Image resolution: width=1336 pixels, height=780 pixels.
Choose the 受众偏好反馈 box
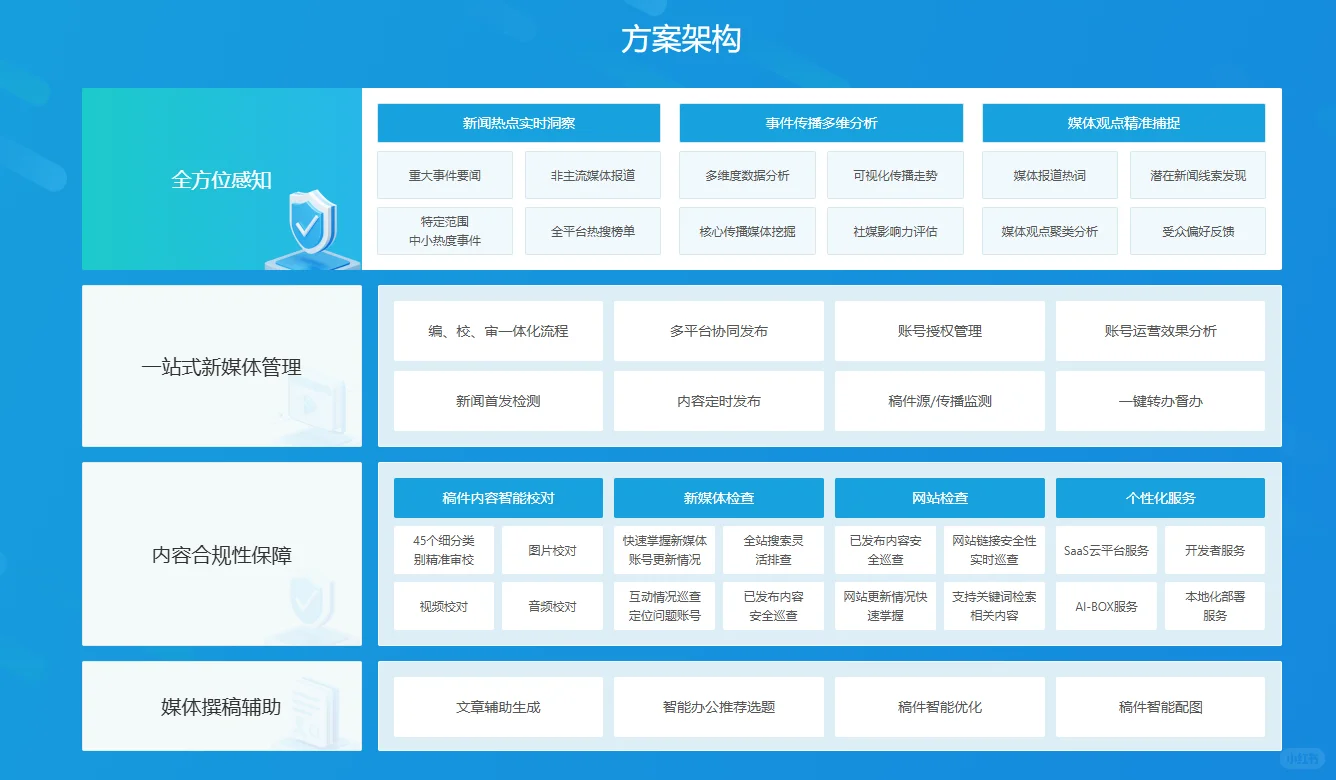[x=1198, y=231]
